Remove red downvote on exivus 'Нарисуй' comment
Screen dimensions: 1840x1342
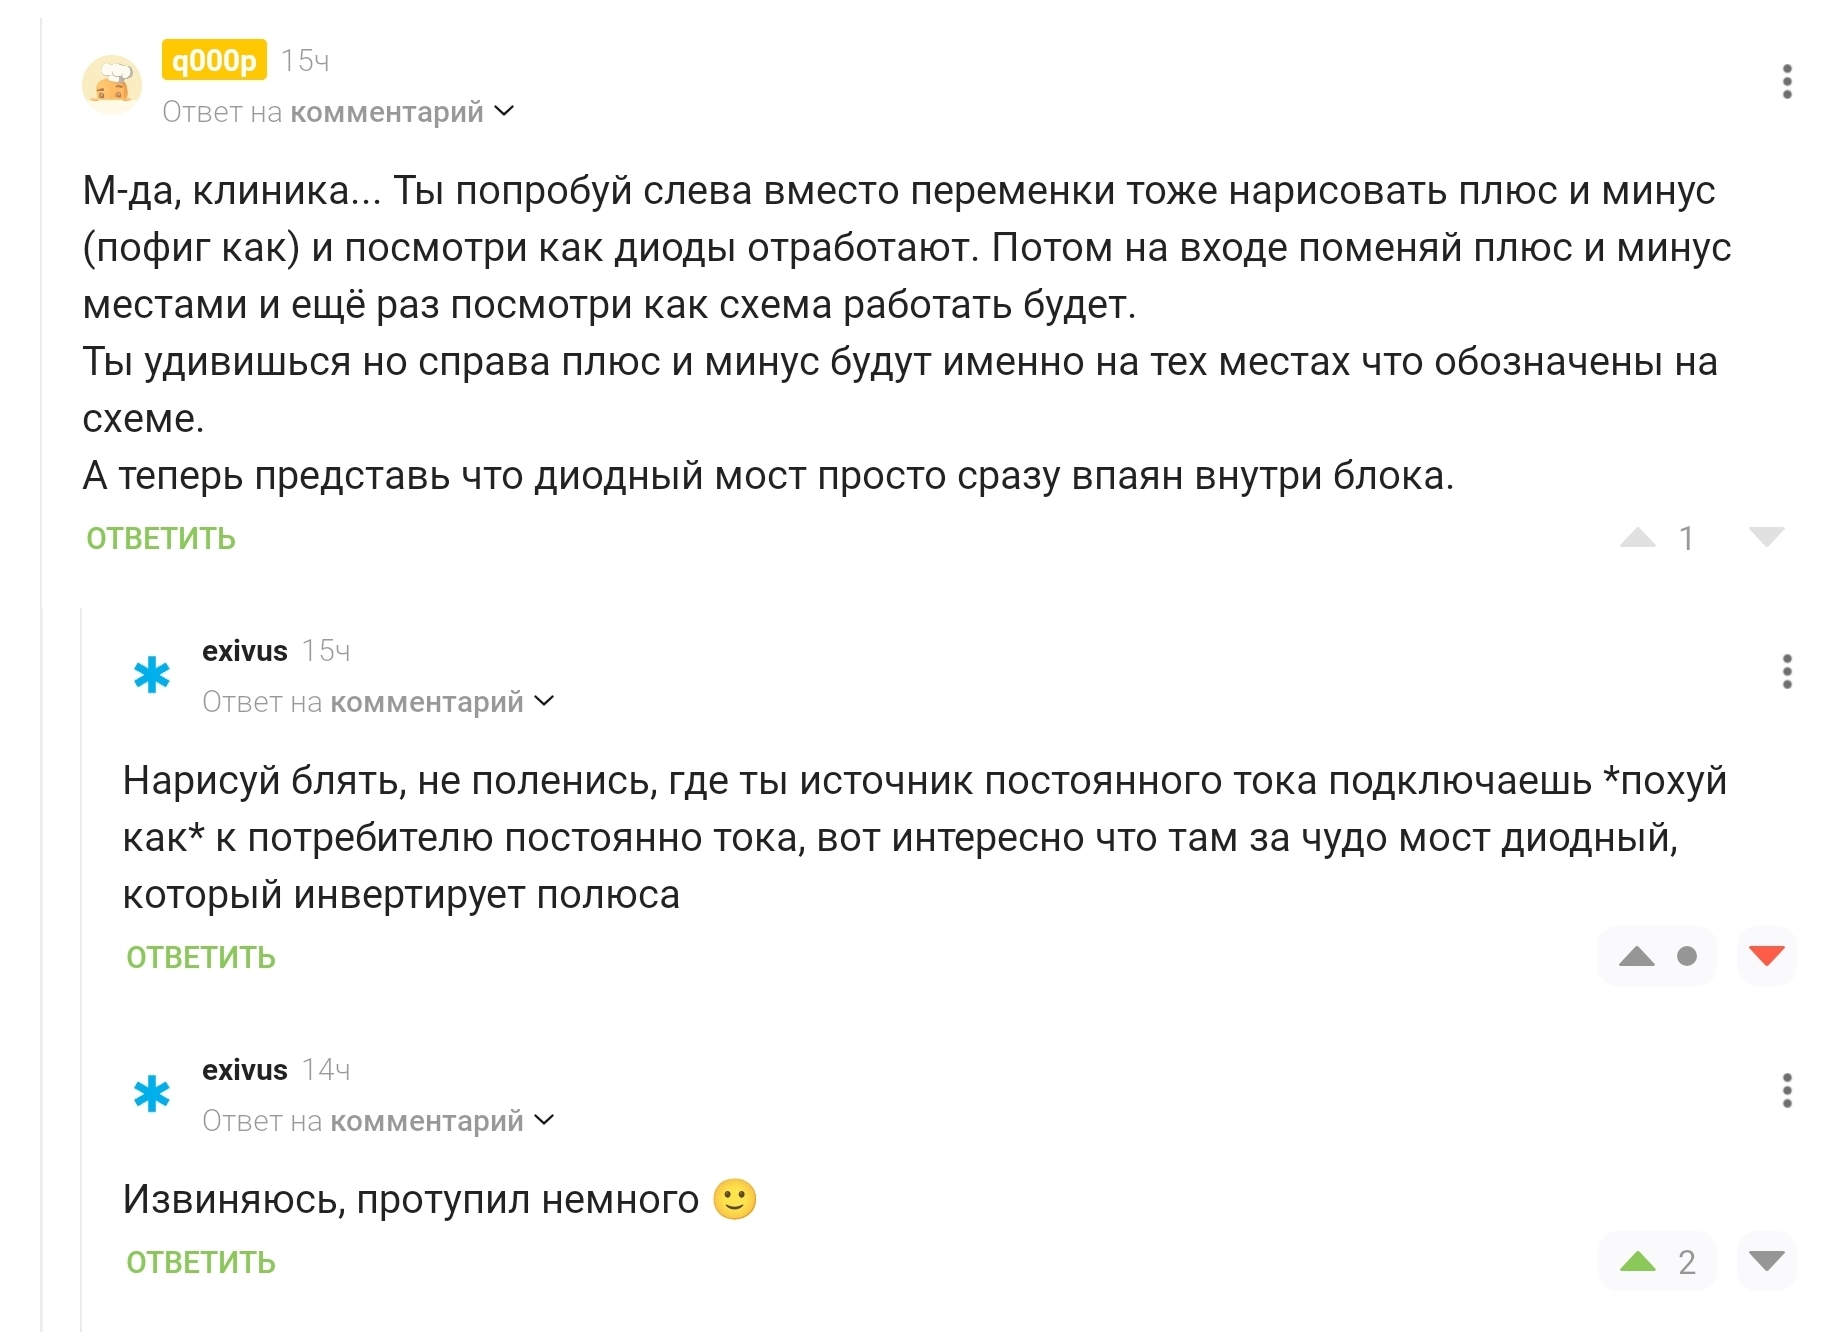pyautogui.click(x=1766, y=956)
